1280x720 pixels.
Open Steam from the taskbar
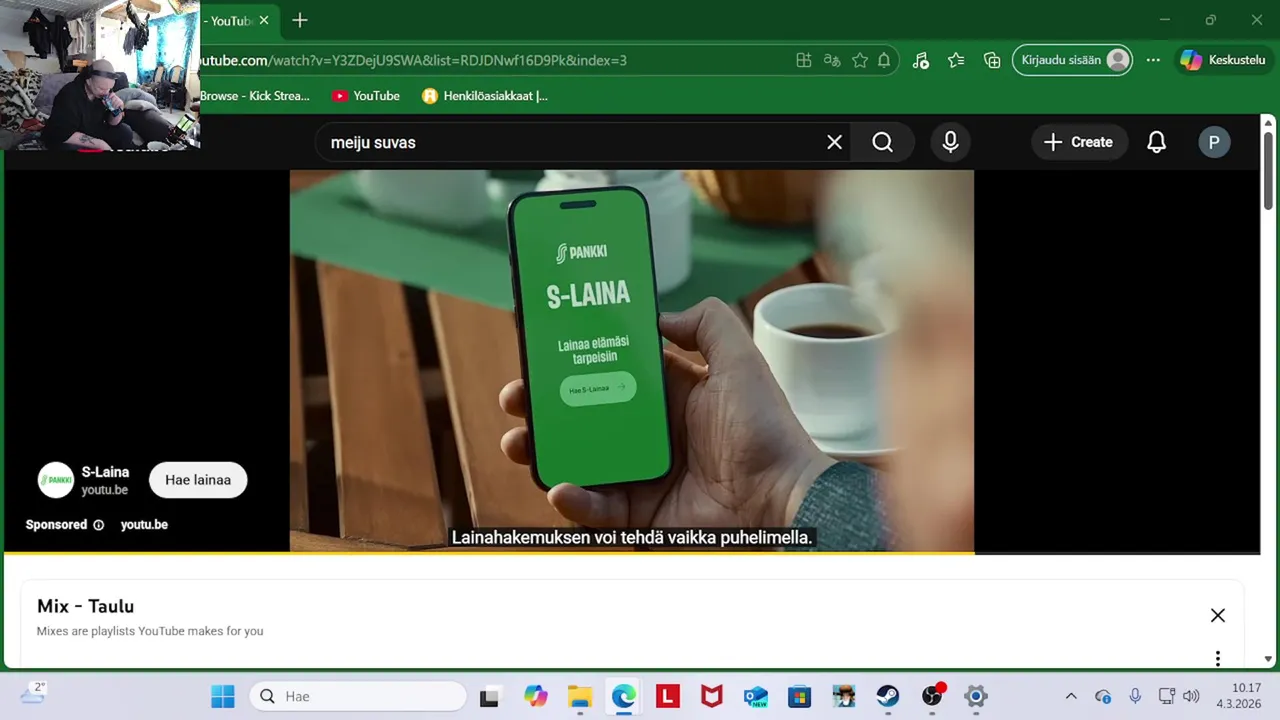click(x=888, y=696)
